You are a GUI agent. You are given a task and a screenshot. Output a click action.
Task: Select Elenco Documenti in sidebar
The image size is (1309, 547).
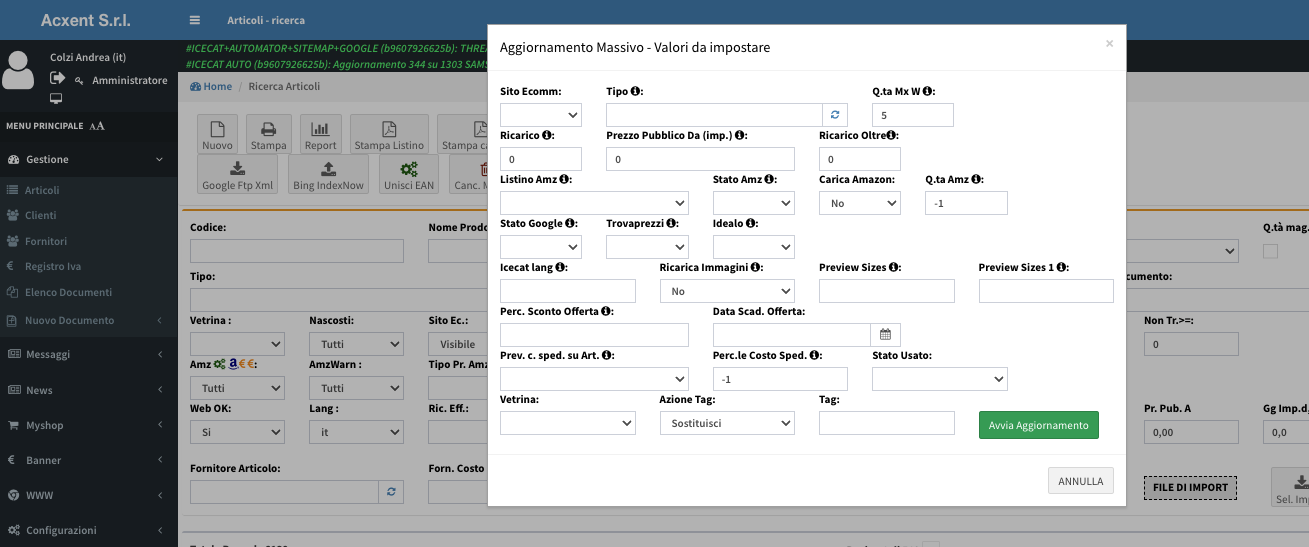68,292
